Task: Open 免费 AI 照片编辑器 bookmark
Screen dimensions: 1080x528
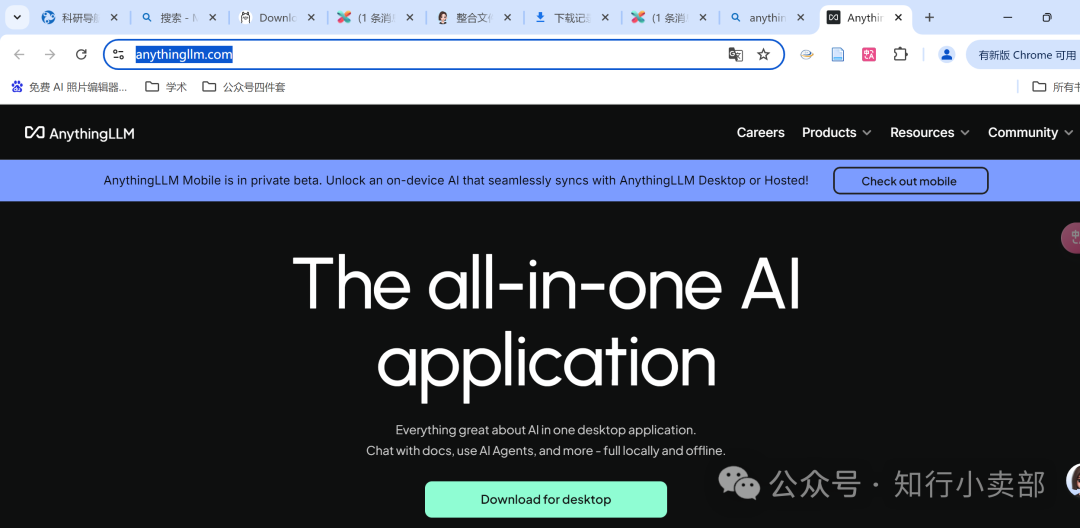Action: [x=70, y=87]
